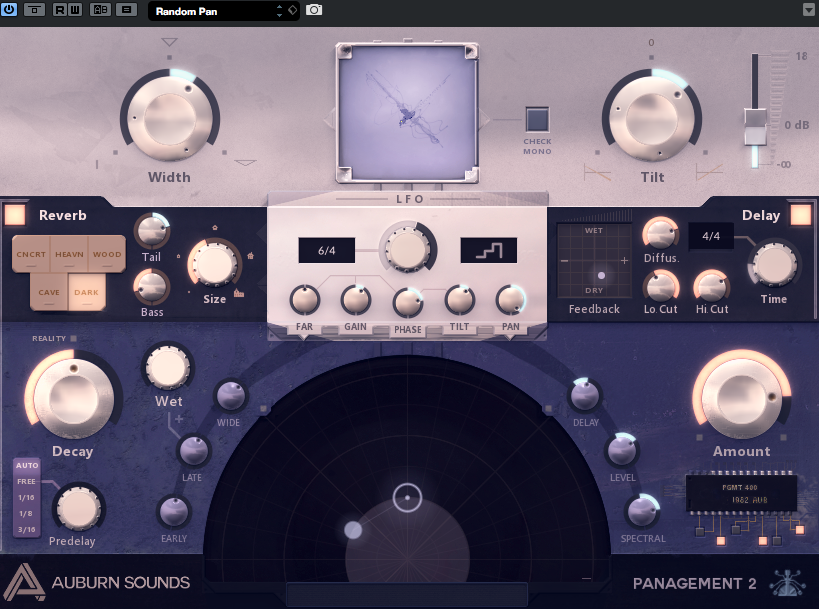819x609 pixels.
Task: Open the LFO rate 6/4 selector
Action: pos(327,251)
